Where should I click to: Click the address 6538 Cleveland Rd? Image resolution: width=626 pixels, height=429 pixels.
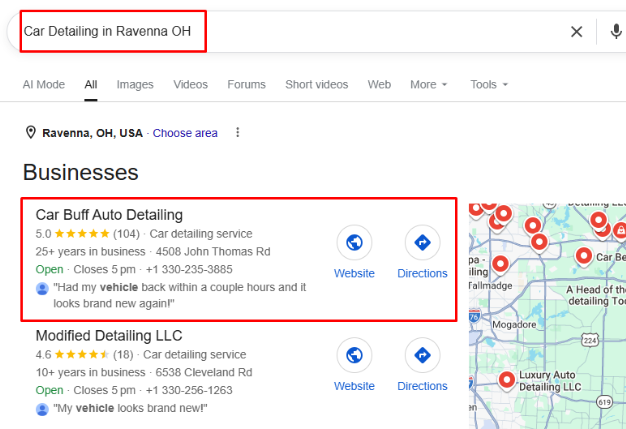click(204, 373)
